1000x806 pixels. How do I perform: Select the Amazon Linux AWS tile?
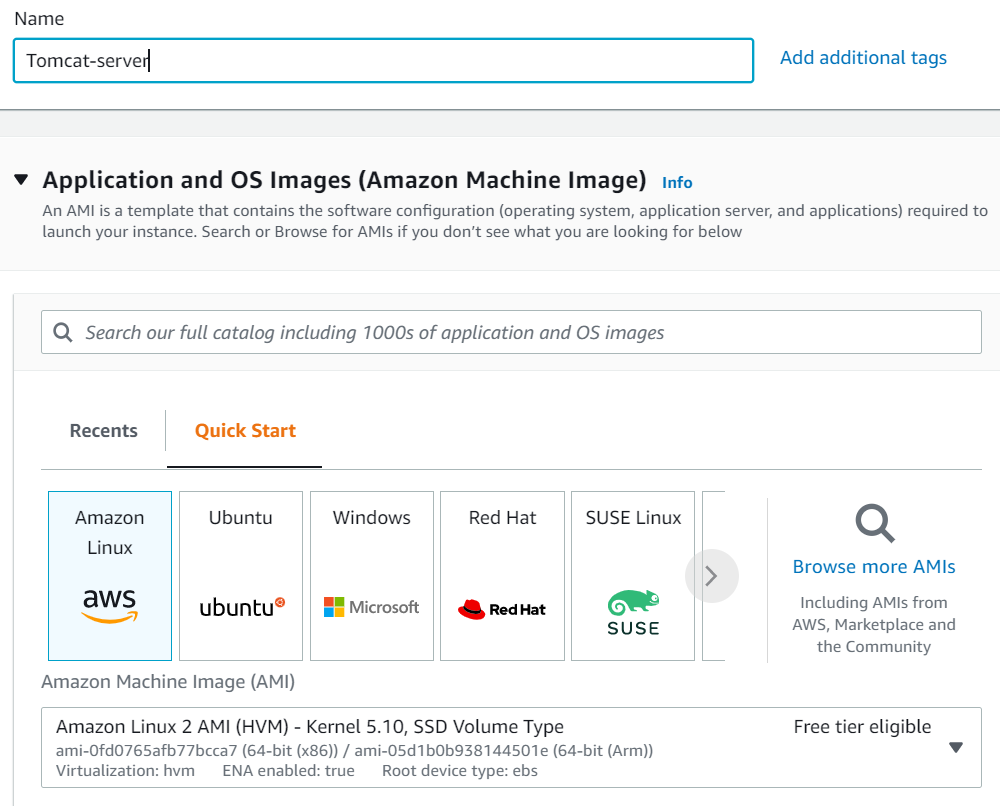click(110, 576)
